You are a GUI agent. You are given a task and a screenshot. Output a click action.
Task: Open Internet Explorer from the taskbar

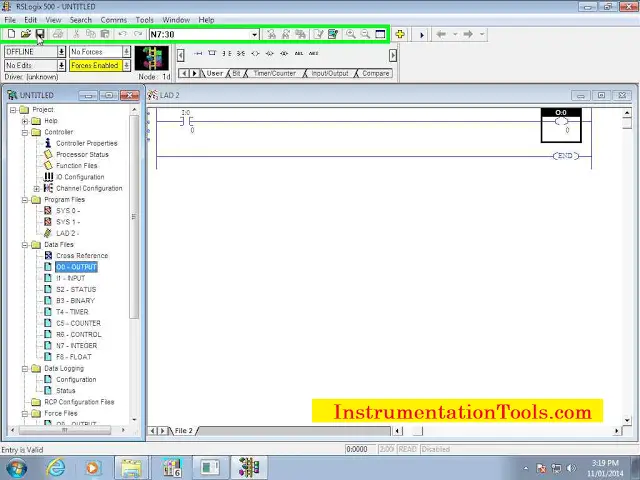tap(55, 467)
